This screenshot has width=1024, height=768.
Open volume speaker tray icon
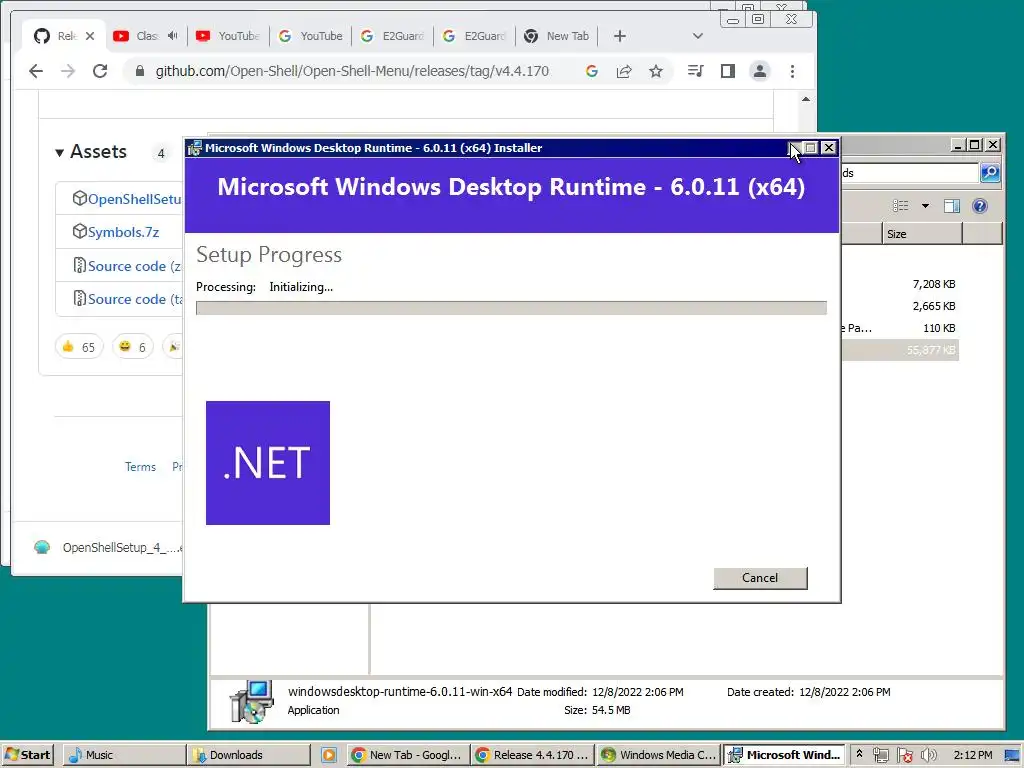click(928, 755)
